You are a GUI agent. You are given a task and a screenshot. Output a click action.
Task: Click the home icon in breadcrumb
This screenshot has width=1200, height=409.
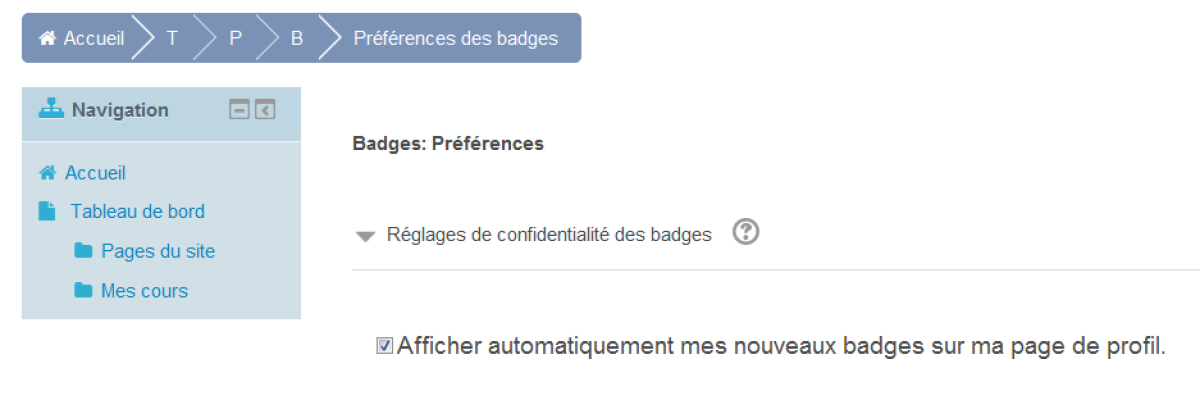pyautogui.click(x=46, y=38)
